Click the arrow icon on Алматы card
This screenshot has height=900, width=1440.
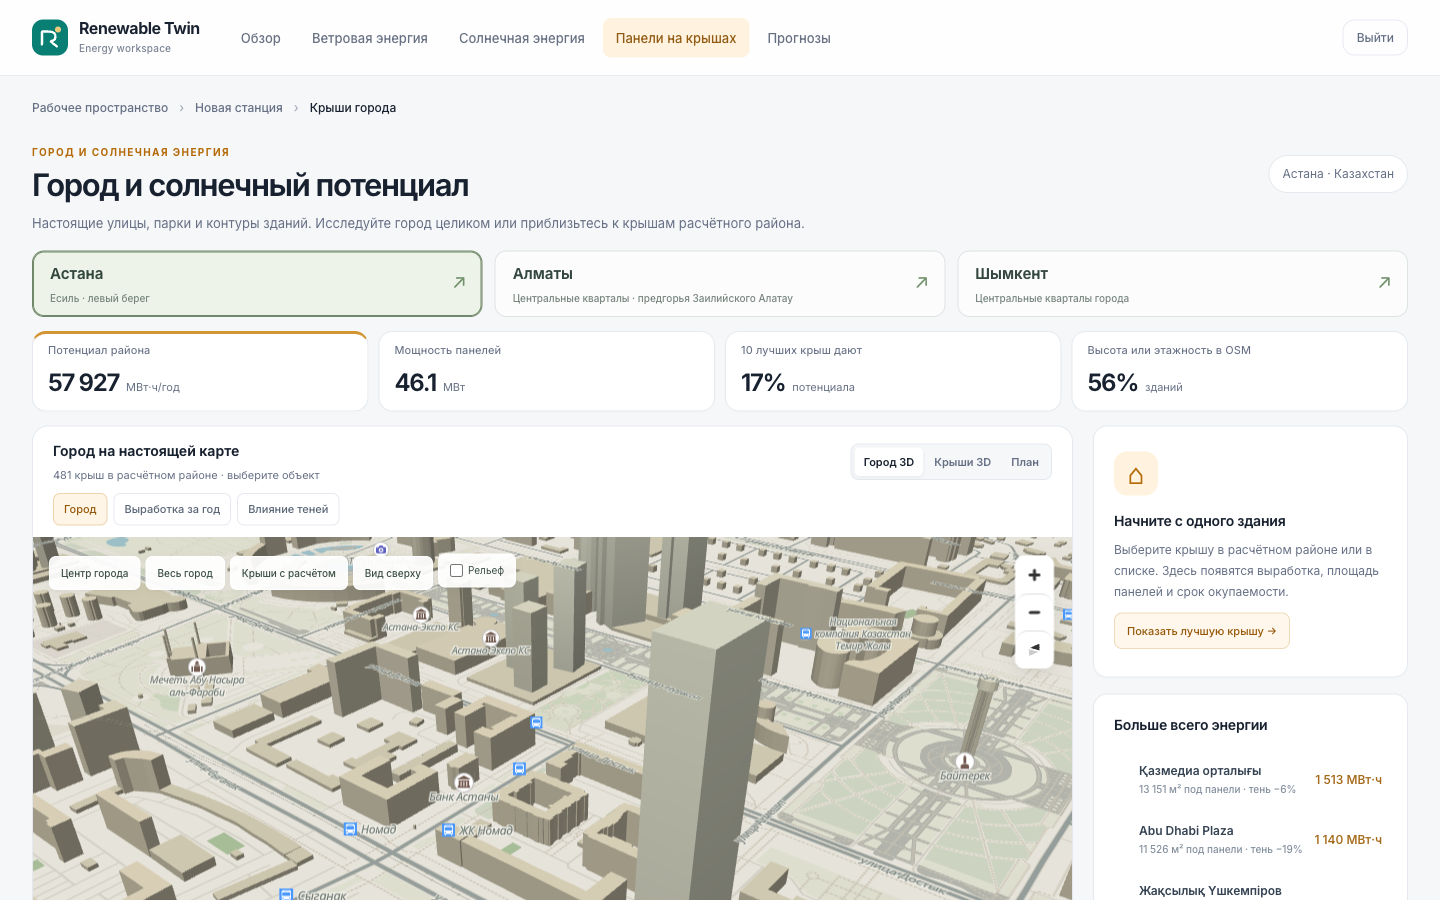click(922, 283)
